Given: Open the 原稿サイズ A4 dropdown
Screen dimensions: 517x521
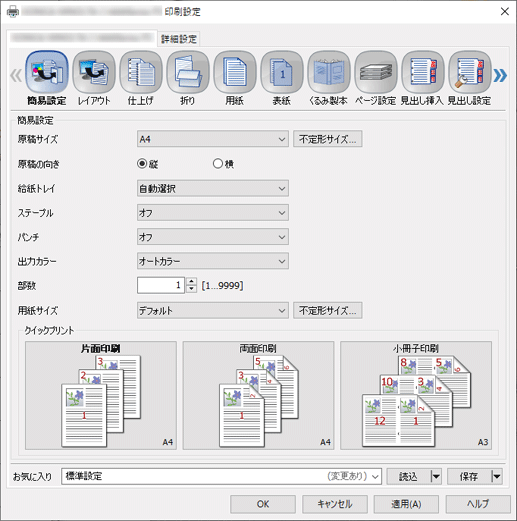Looking at the screenshot, I should point(213,139).
